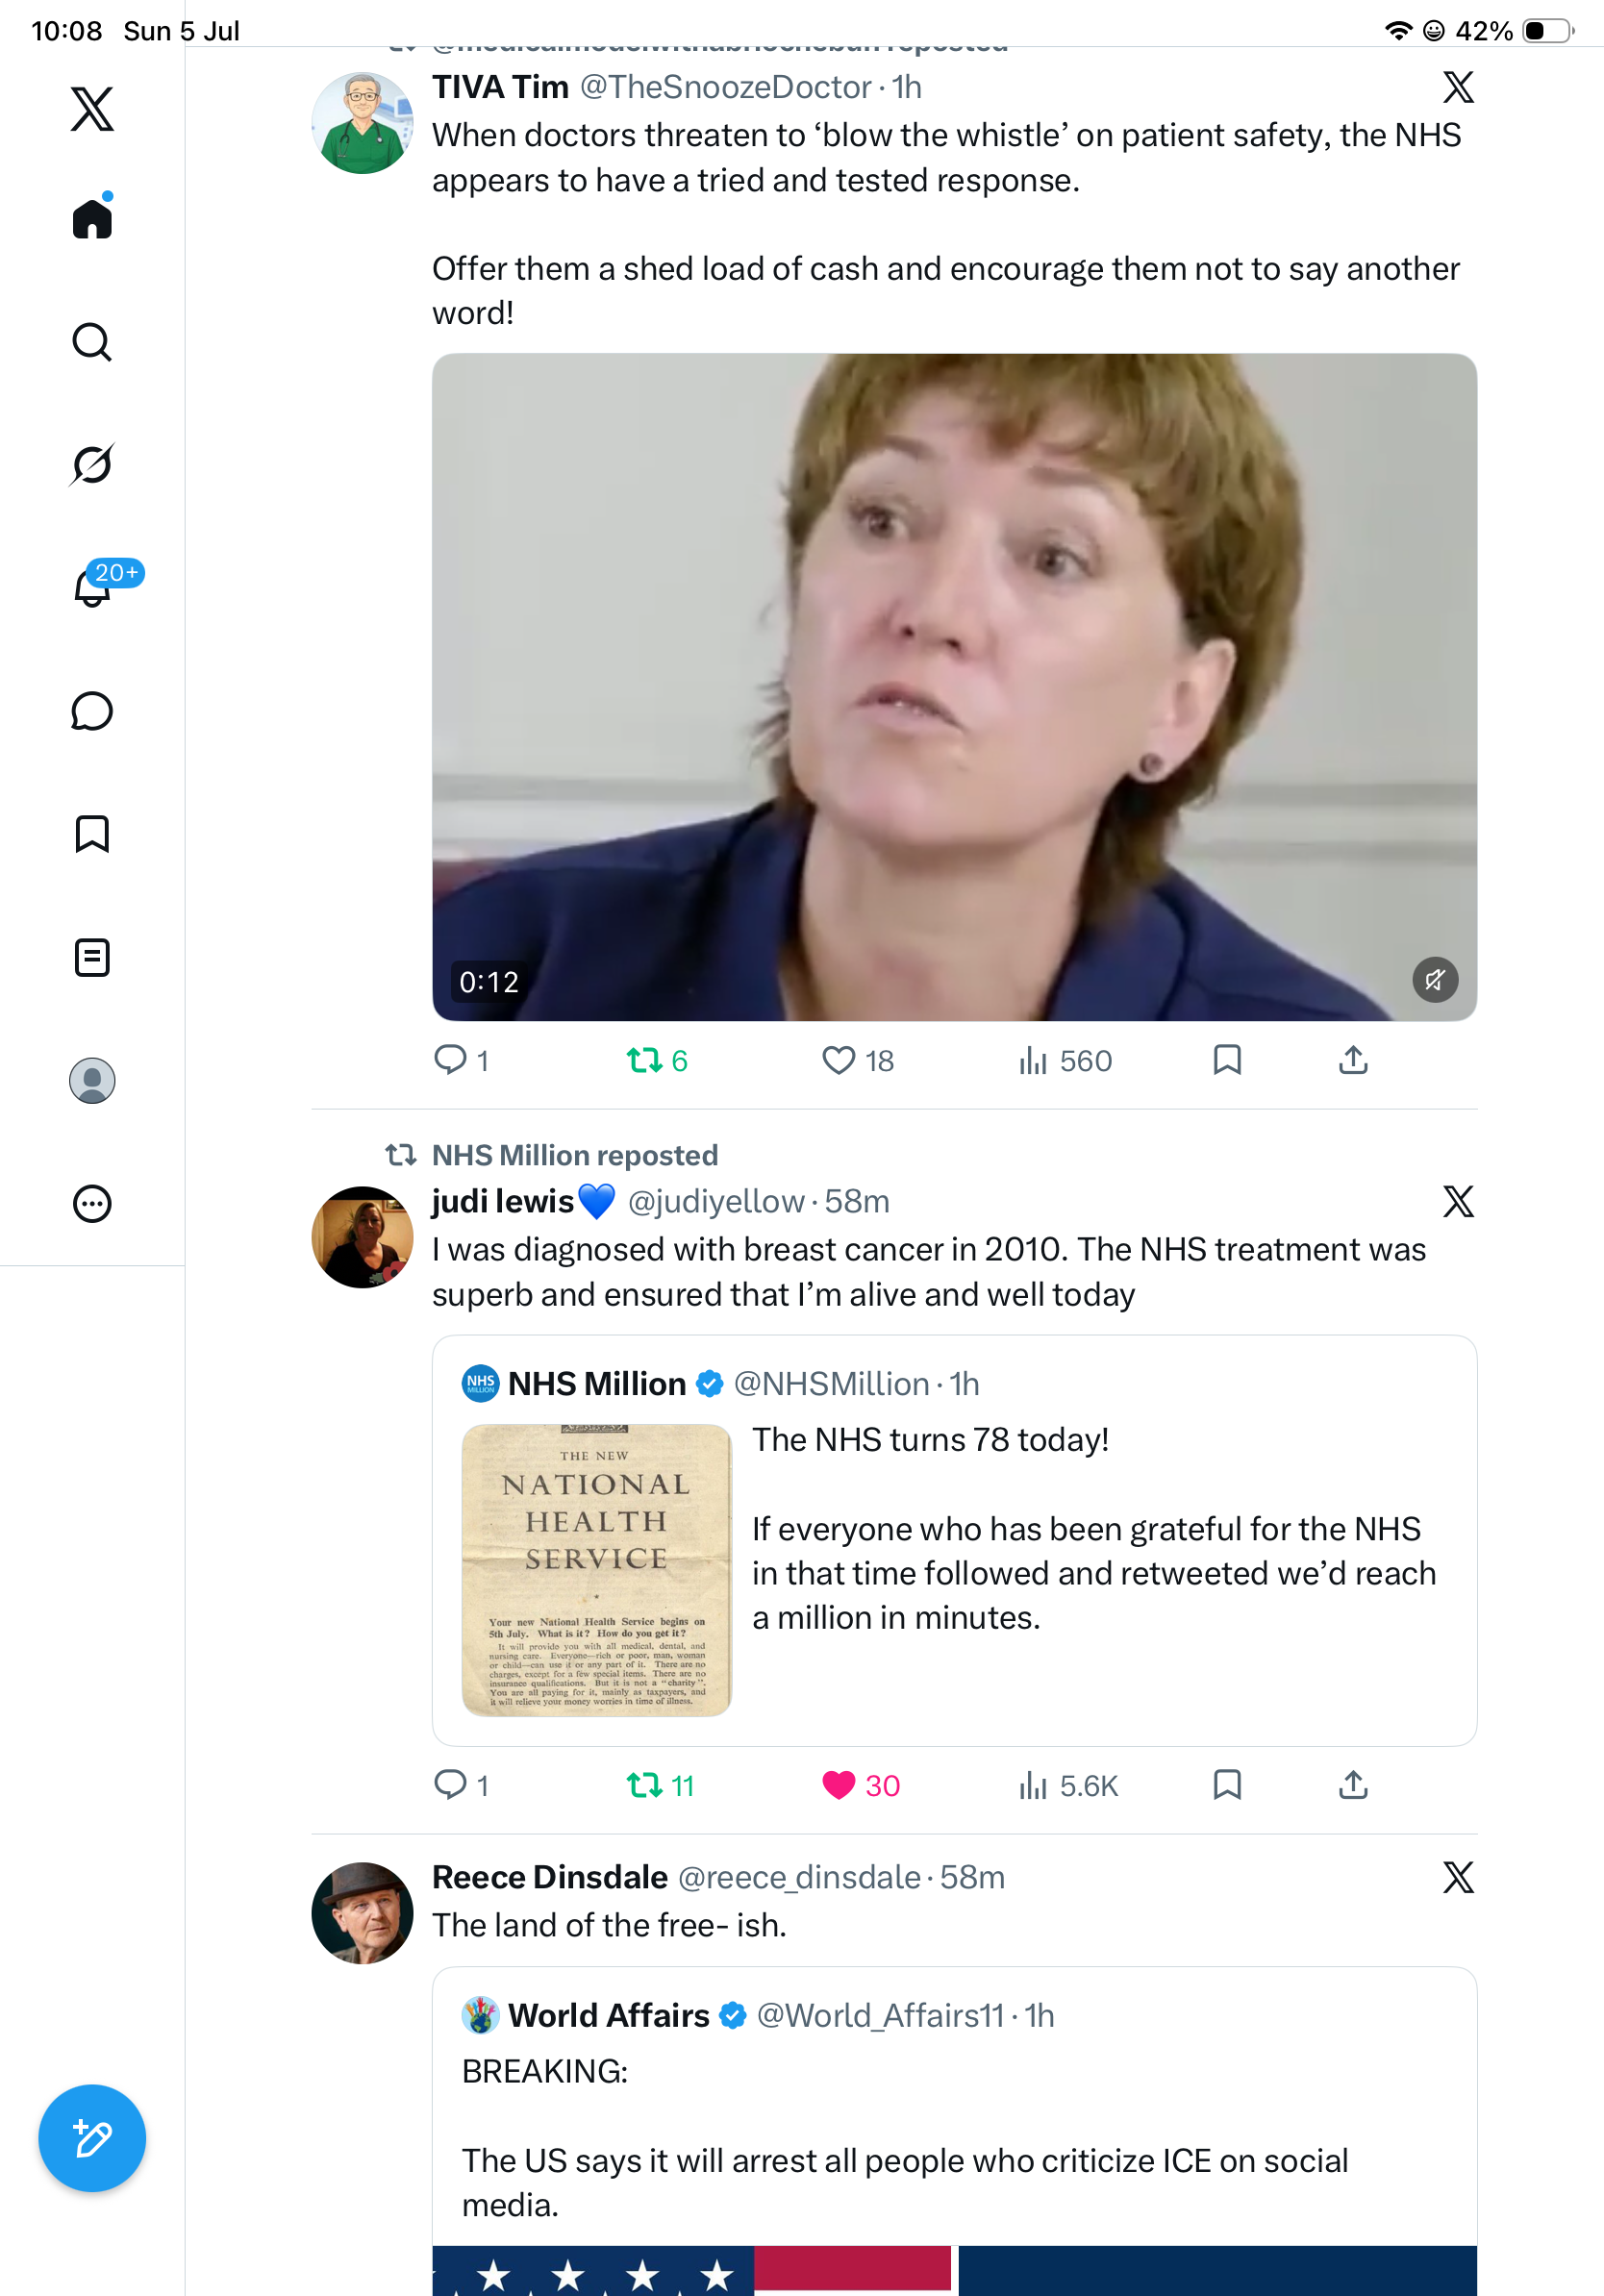Open the National Health Service leaflet thumbnail
The image size is (1604, 2296).
(x=597, y=1570)
